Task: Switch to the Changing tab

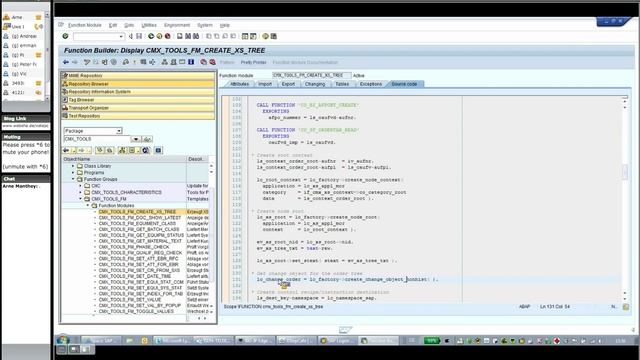Action: [x=315, y=84]
